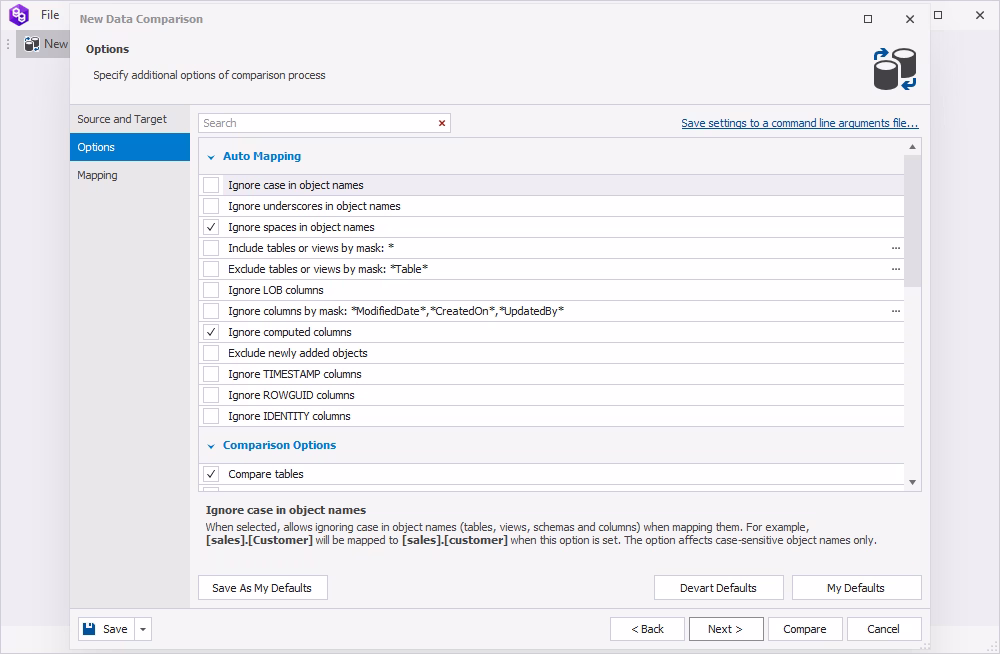The height and width of the screenshot is (654, 1000).
Task: Check Ignore TIMESTAMP columns
Action: click(211, 375)
